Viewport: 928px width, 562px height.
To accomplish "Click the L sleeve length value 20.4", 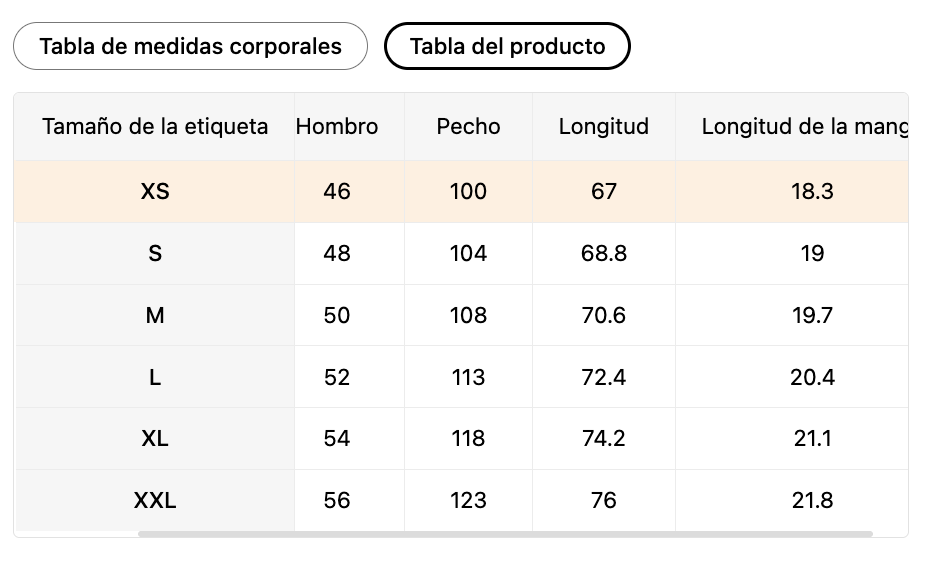I will tap(812, 377).
